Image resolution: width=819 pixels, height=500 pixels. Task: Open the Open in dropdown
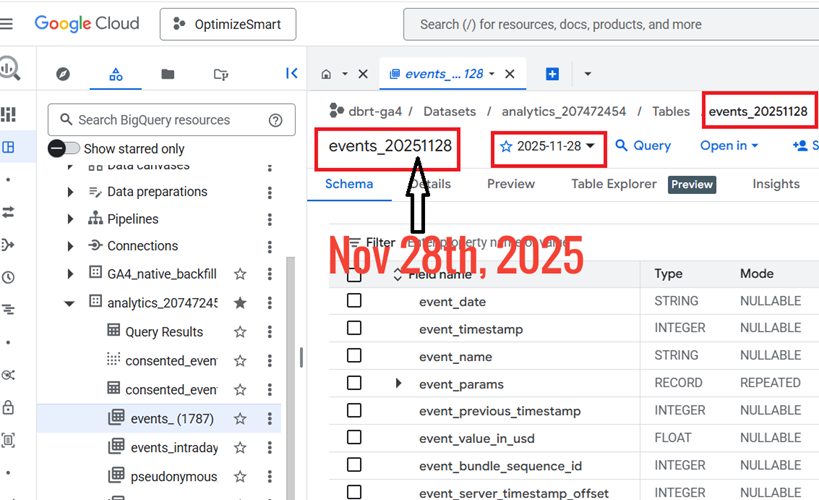point(729,146)
